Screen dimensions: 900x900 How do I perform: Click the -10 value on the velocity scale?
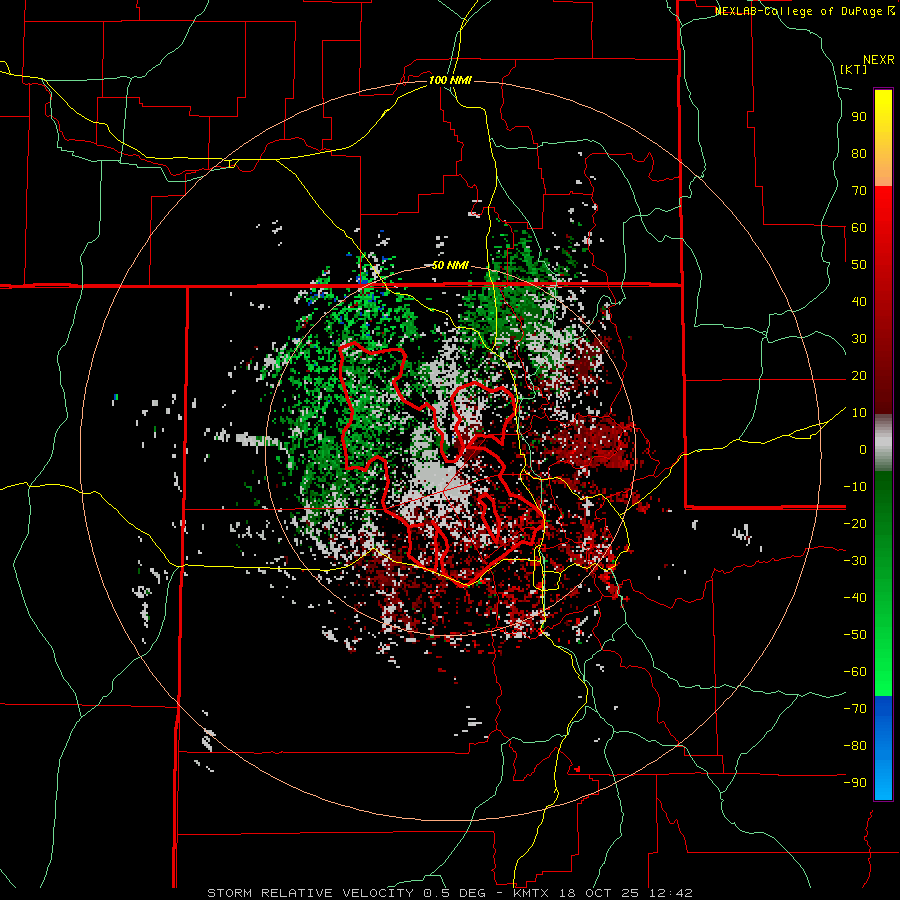point(855,487)
